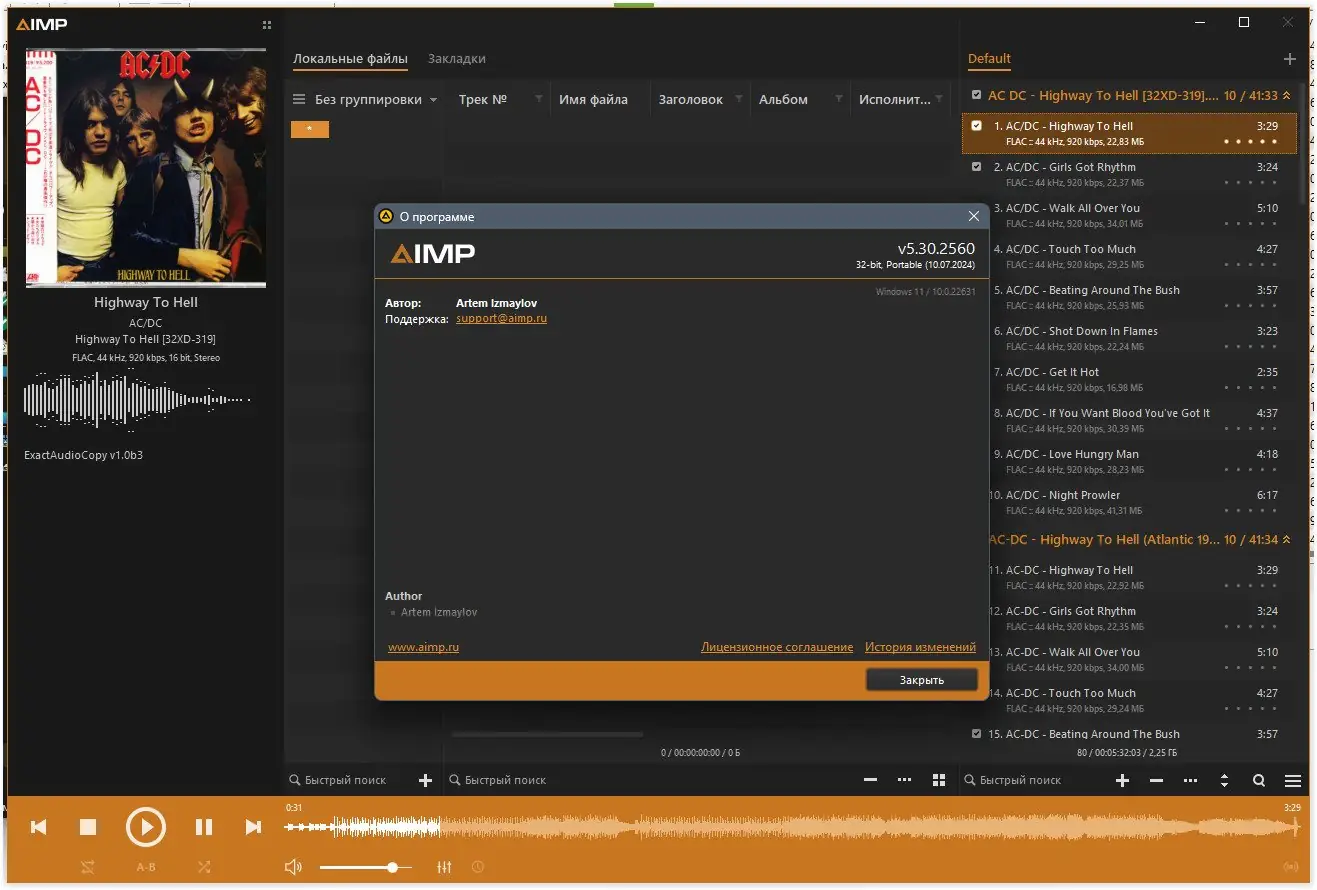
Task: Toggle the shuffle playback icon
Action: [204, 867]
